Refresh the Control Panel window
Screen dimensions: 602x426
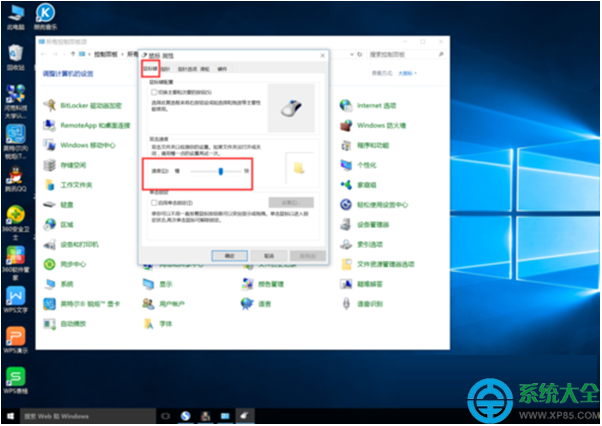click(x=360, y=54)
